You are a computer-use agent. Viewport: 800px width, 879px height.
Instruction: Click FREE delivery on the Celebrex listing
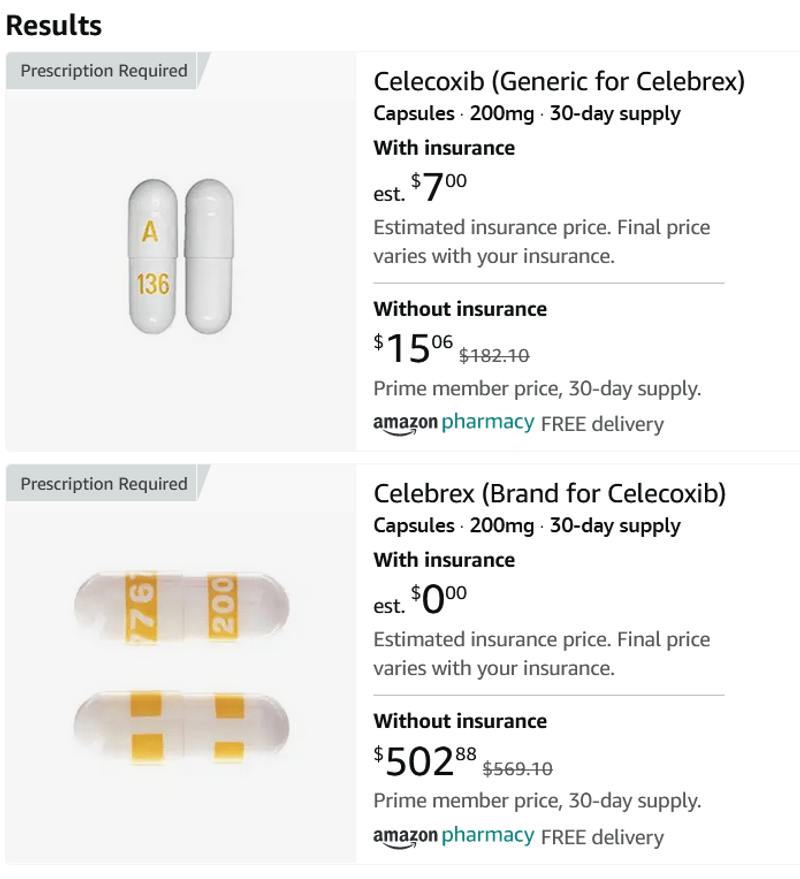point(602,837)
